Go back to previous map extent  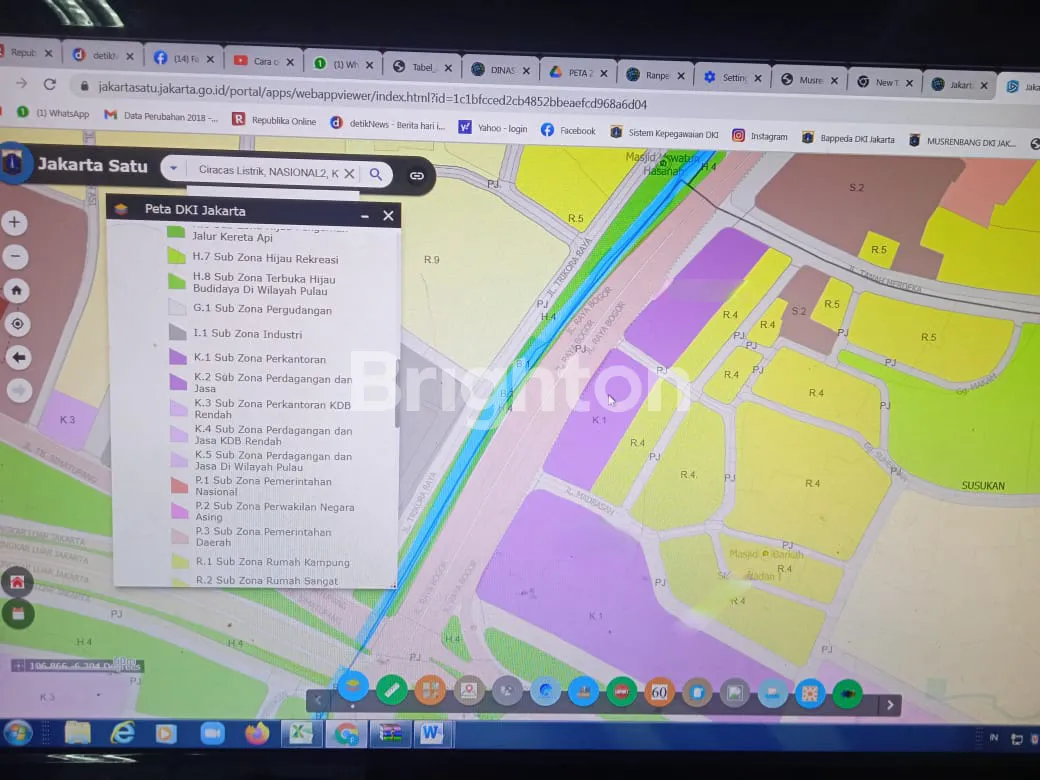point(18,358)
